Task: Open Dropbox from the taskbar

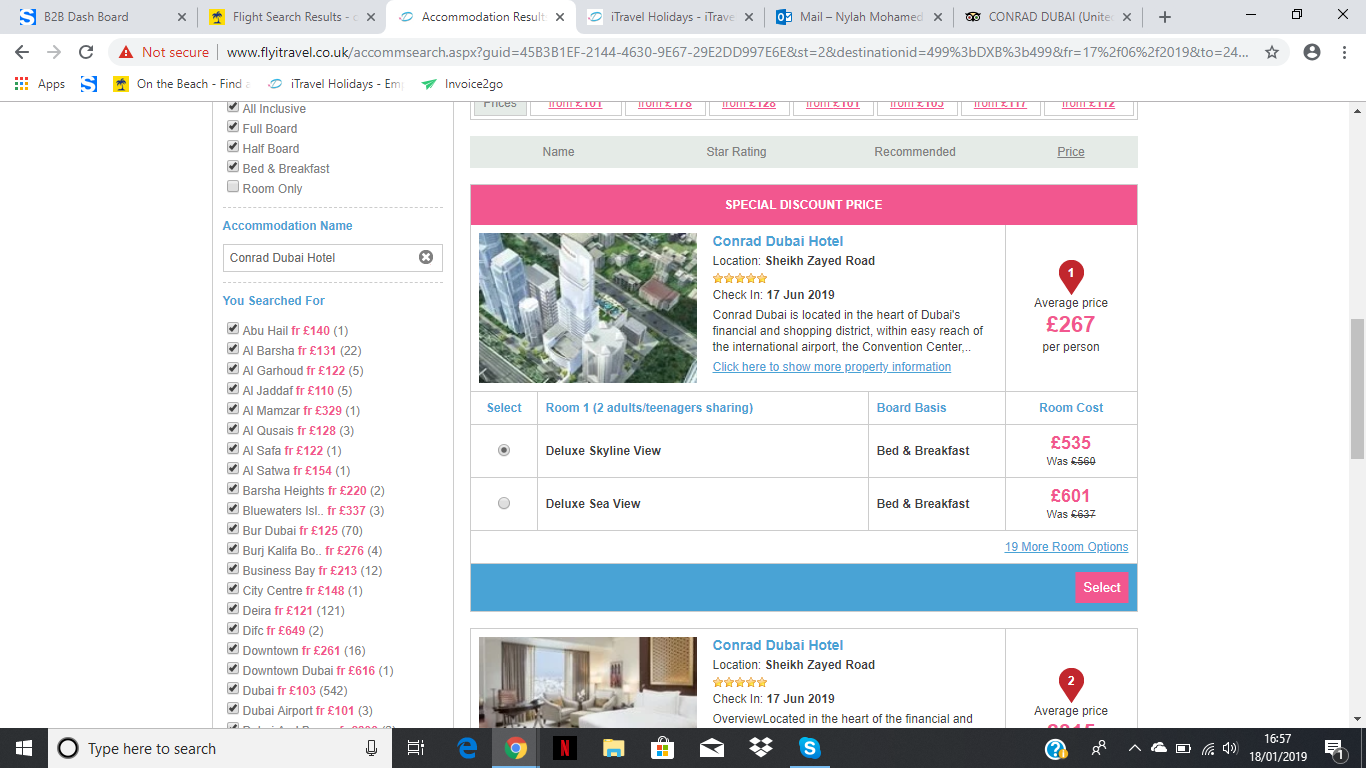Action: pyautogui.click(x=760, y=748)
